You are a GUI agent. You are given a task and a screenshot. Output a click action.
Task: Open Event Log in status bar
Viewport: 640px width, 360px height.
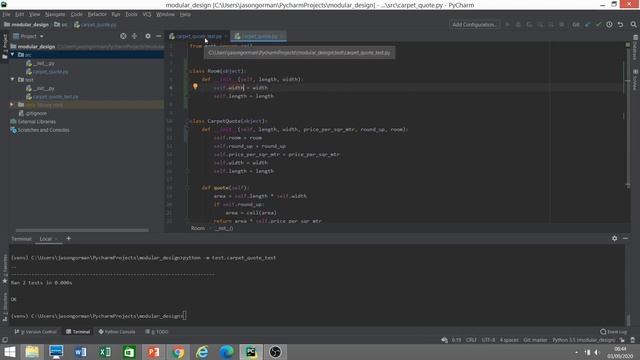(x=613, y=332)
